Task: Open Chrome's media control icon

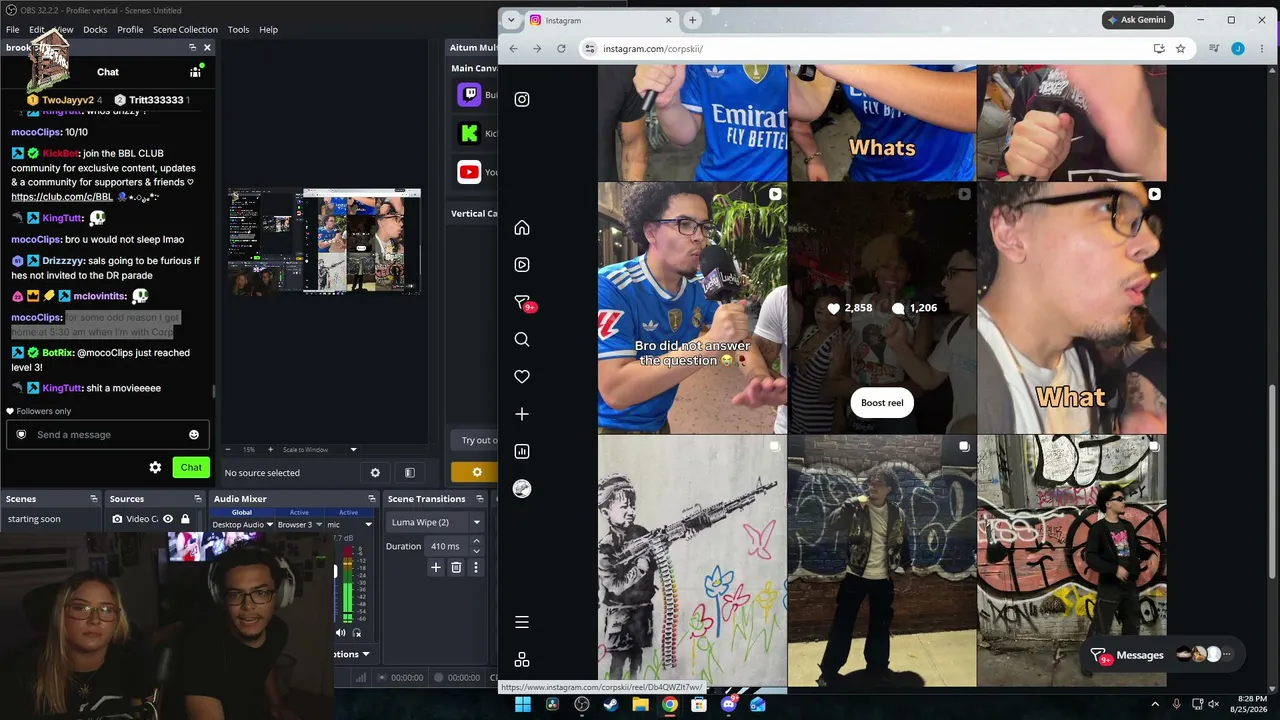Action: pyautogui.click(x=1214, y=48)
